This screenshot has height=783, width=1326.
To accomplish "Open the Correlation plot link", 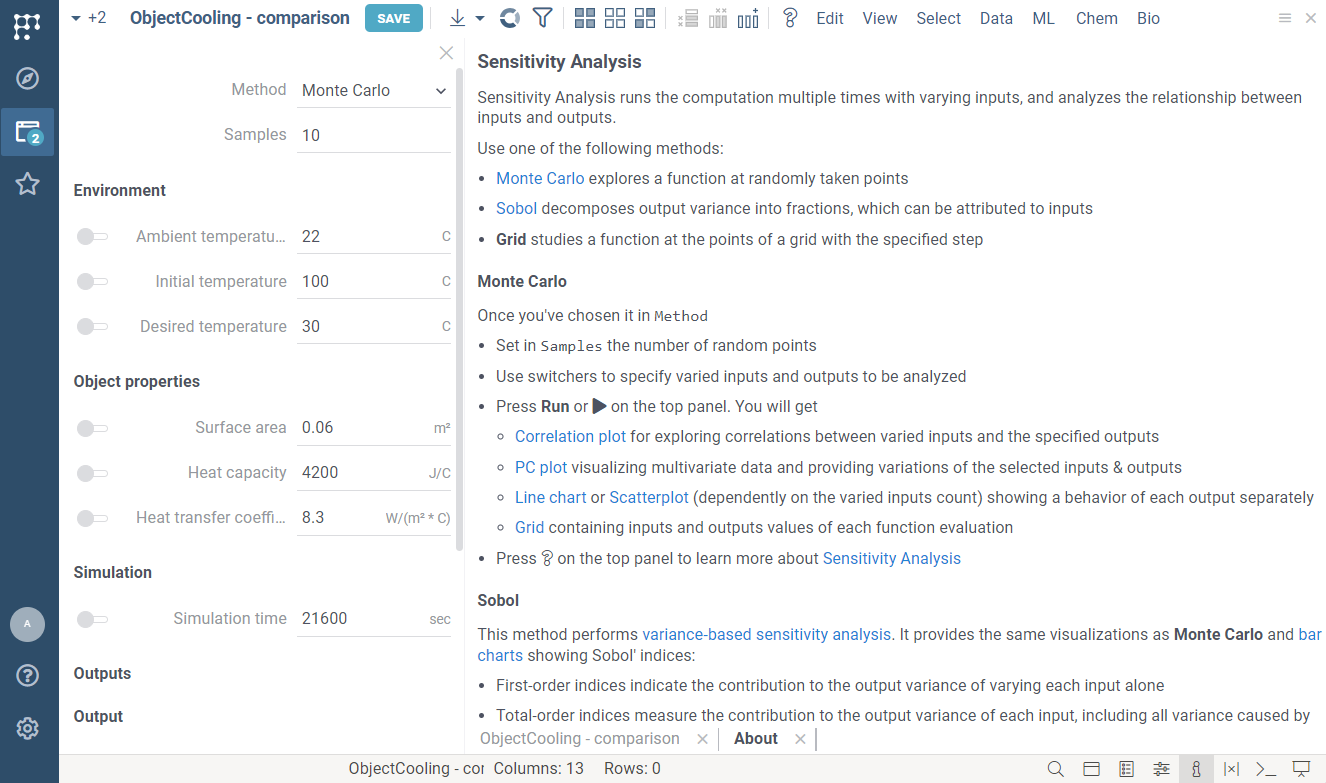I will (x=570, y=437).
